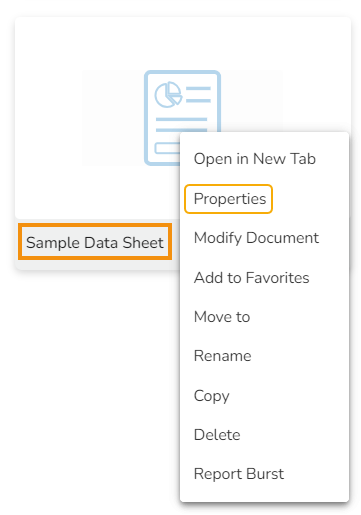Rename the Sample Data Sheet document

[x=222, y=356]
